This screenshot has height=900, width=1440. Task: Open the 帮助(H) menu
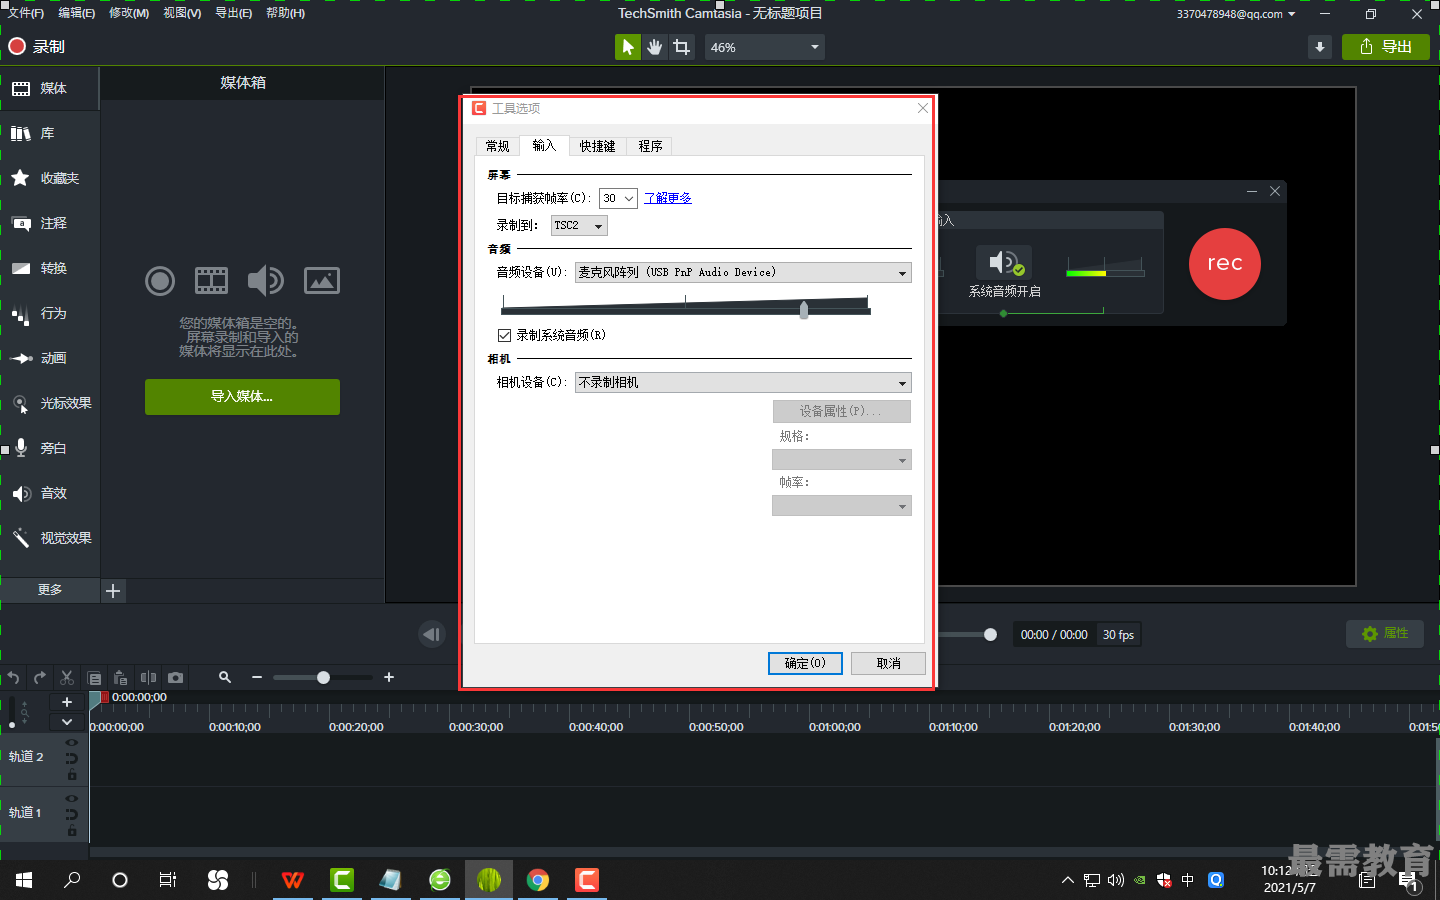pyautogui.click(x=286, y=13)
